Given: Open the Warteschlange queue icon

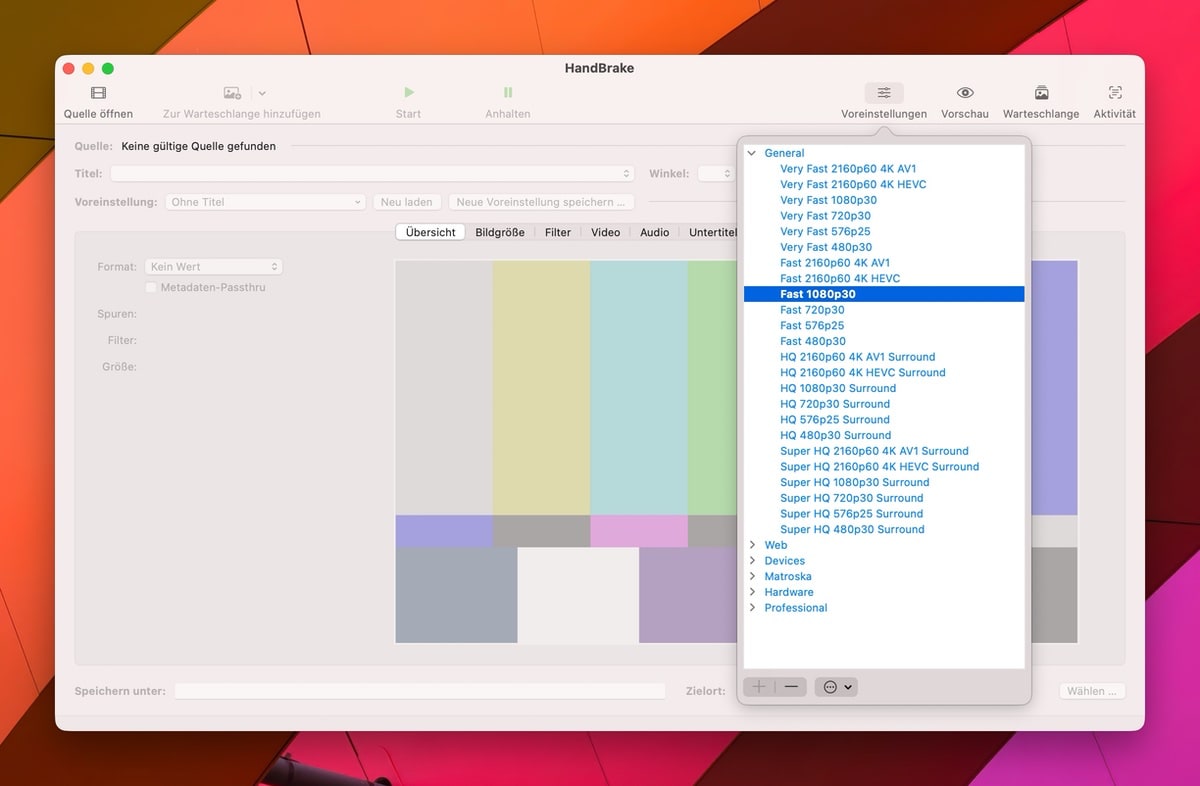Looking at the screenshot, I should click(x=1041, y=93).
